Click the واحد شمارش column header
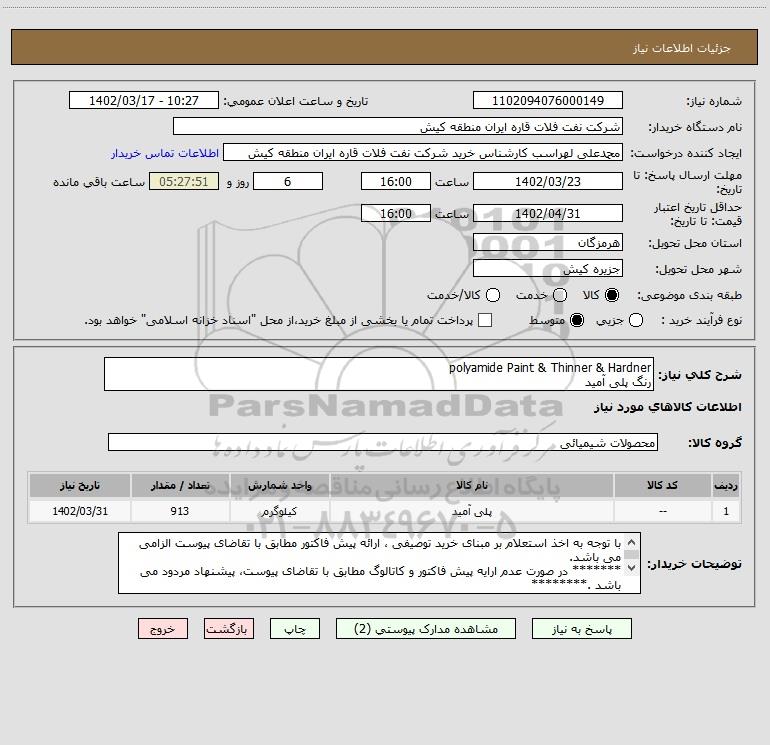This screenshot has width=770, height=745. point(279,486)
